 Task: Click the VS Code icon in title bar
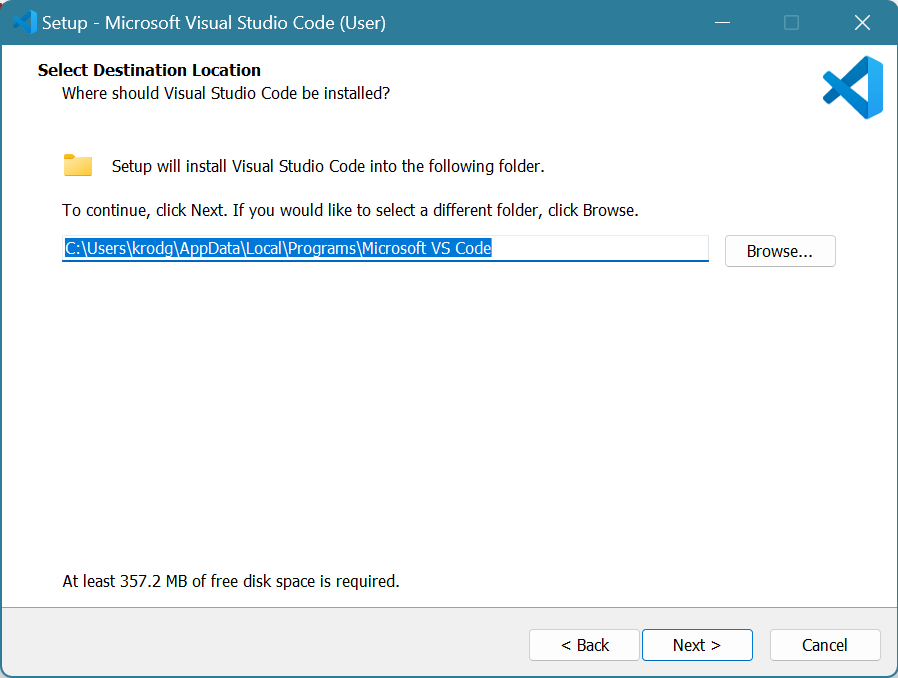24,22
